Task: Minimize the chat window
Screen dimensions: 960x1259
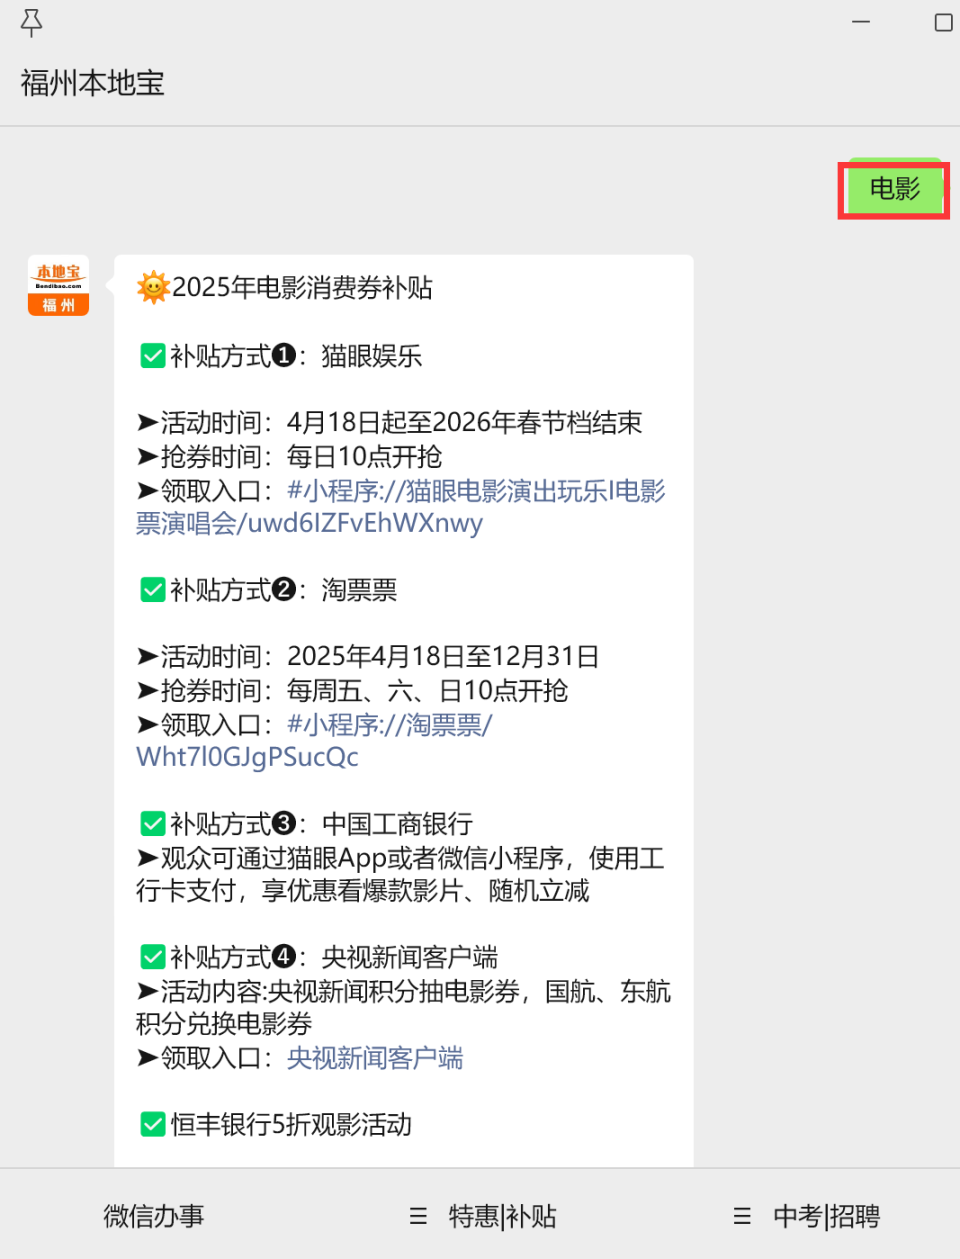Action: click(x=861, y=22)
